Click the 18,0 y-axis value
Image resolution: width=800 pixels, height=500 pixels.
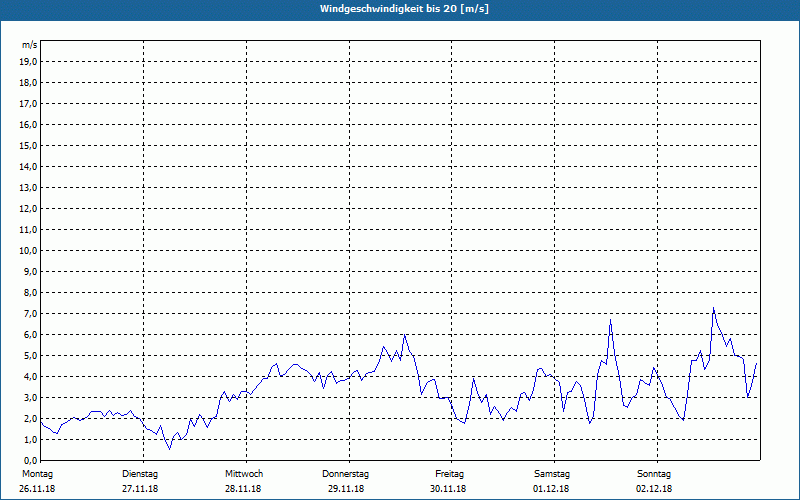(x=28, y=83)
